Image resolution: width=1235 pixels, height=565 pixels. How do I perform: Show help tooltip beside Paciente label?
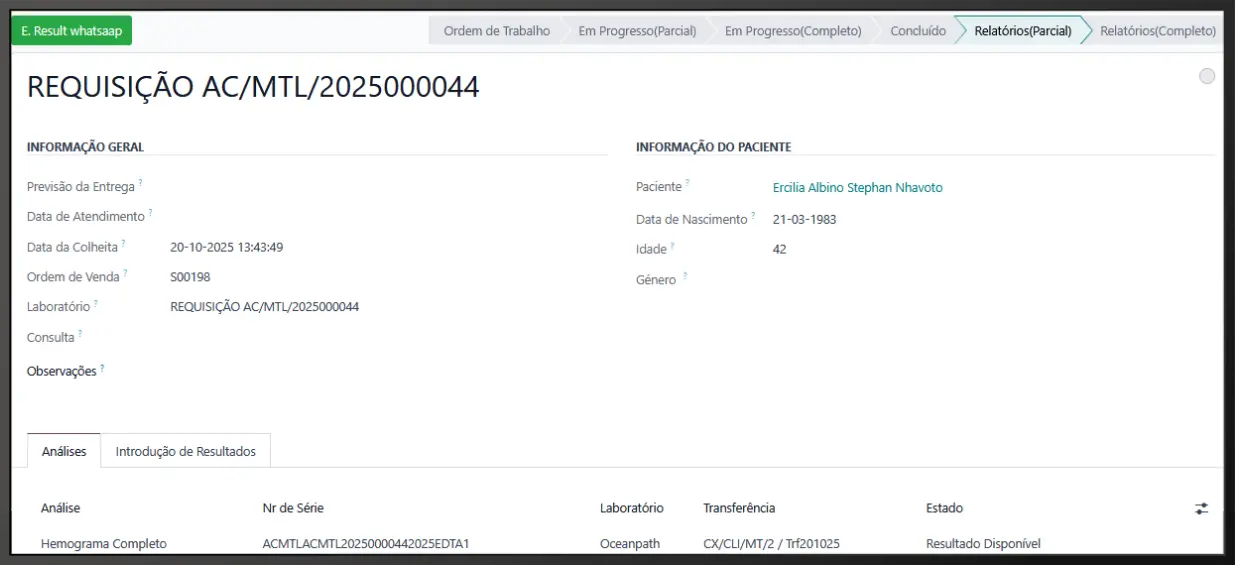(x=687, y=183)
